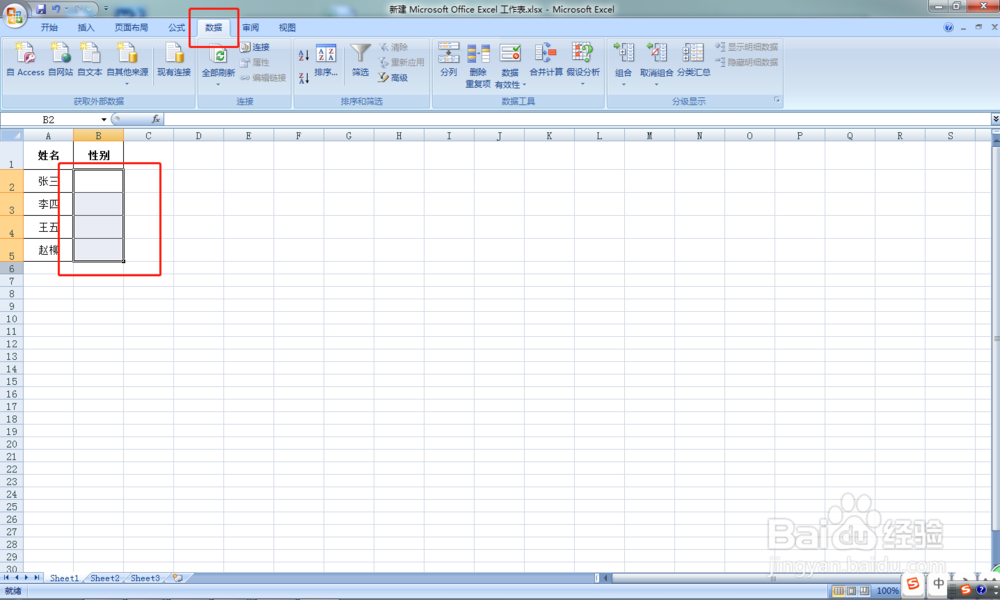This screenshot has width=1000, height=600.
Task: Select the Sheet1 tab
Action: (x=64, y=578)
